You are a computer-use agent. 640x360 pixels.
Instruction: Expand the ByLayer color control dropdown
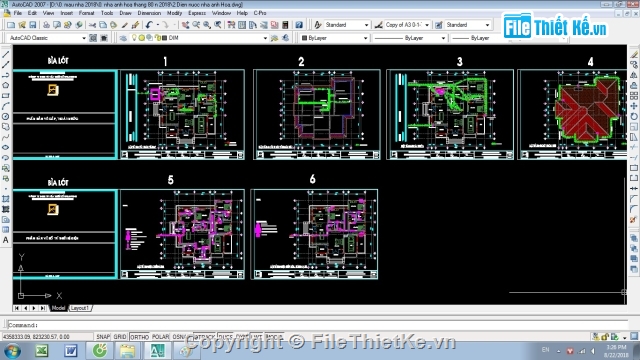(x=334, y=38)
